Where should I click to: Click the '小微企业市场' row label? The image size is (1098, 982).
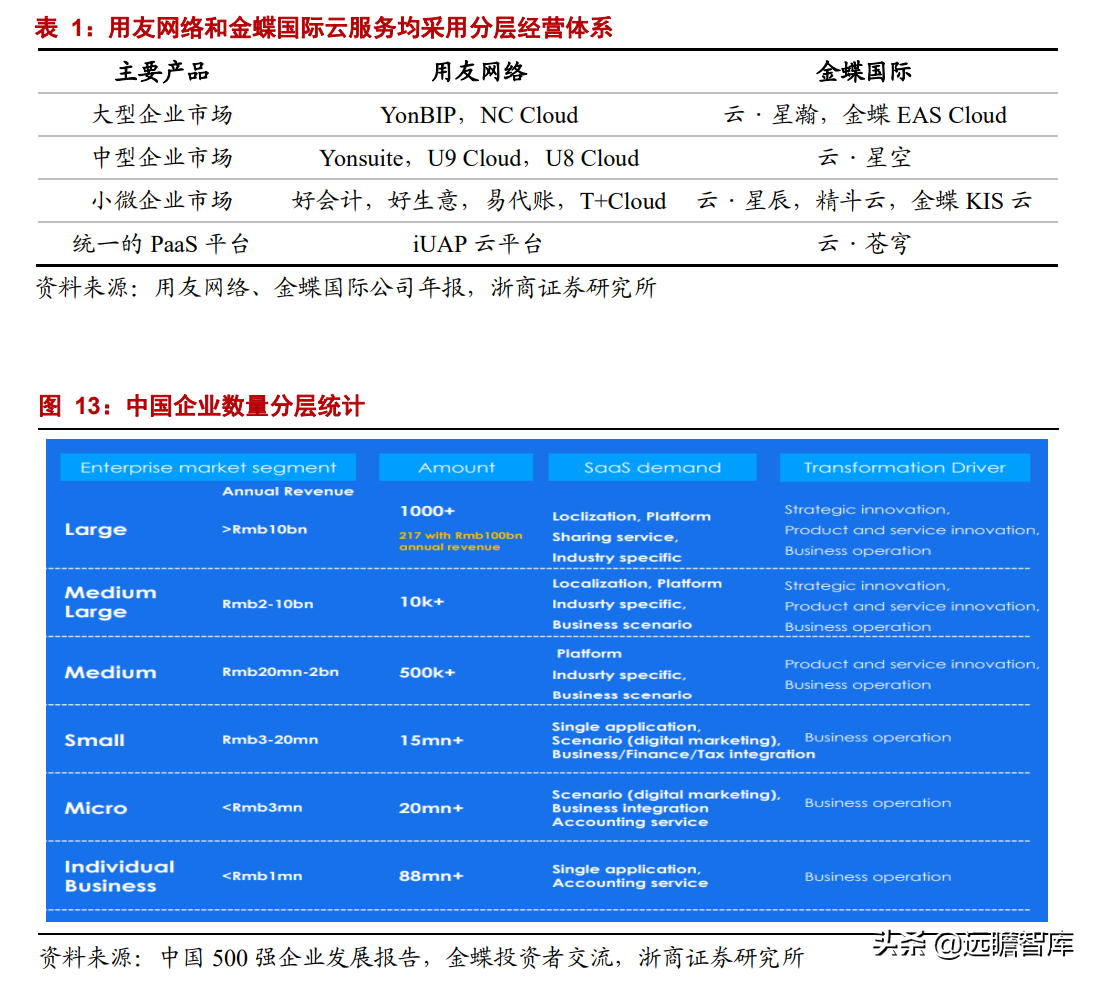click(162, 201)
